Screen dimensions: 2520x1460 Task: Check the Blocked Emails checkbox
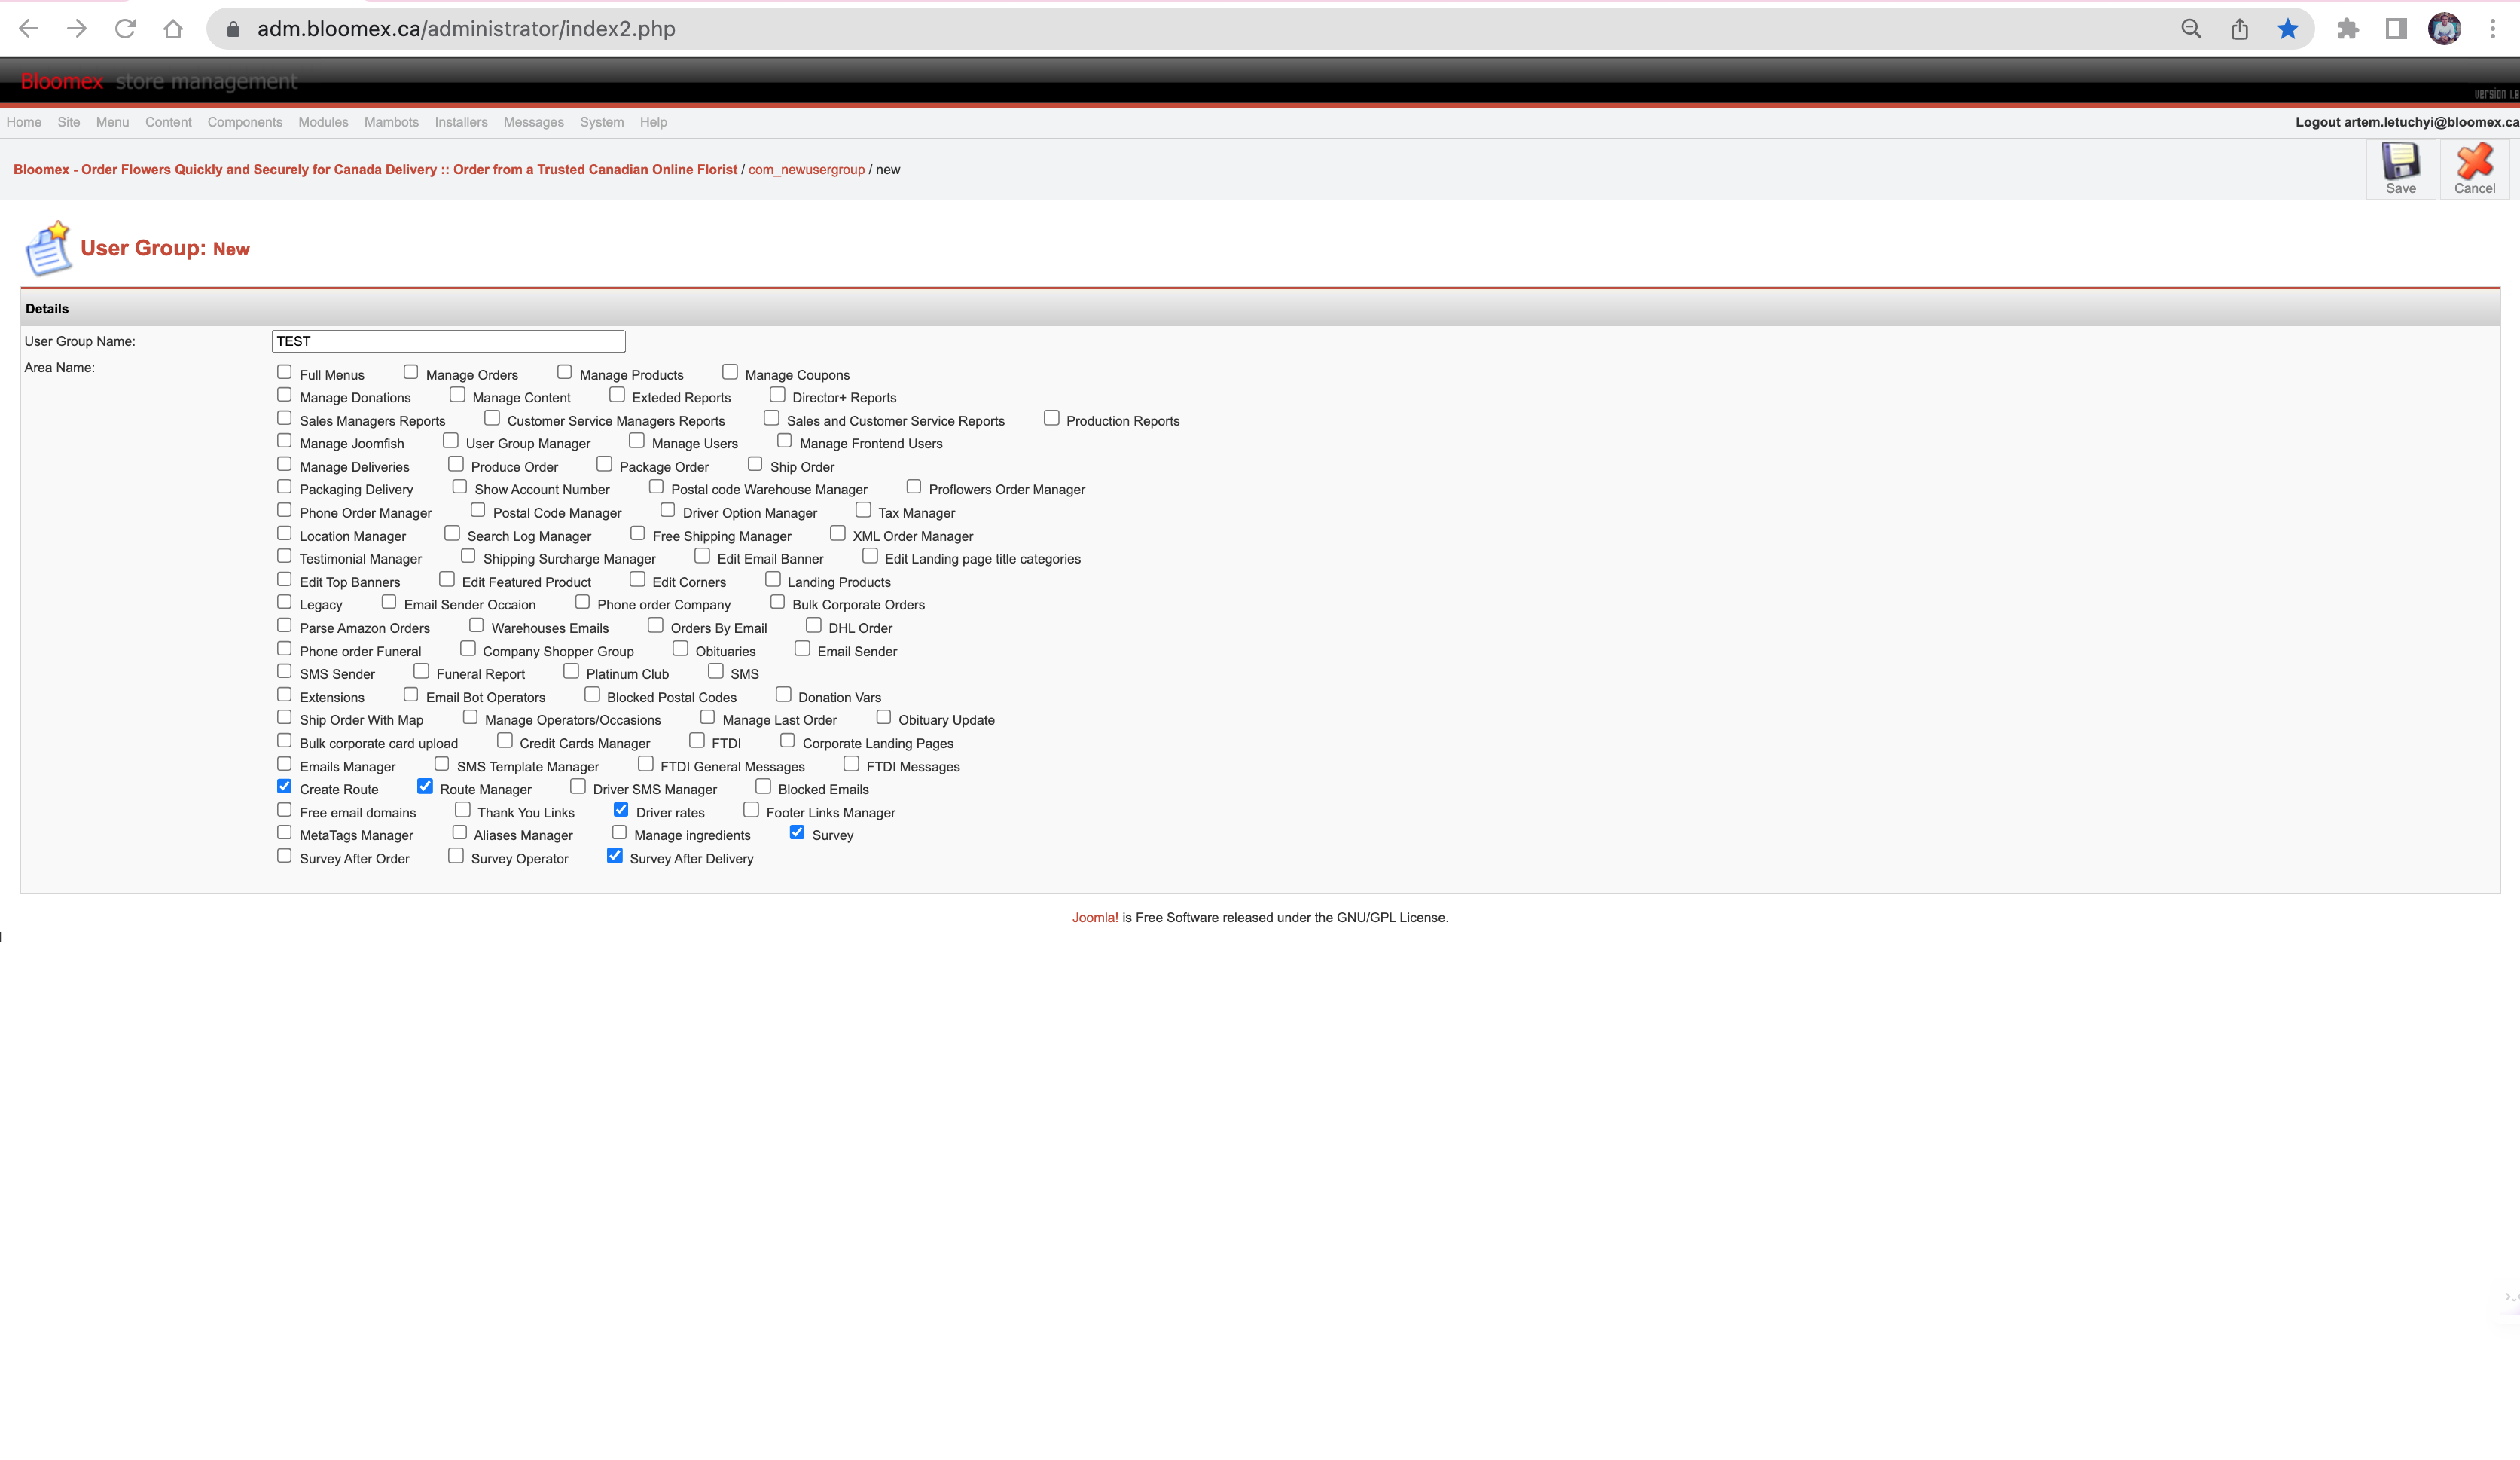pos(763,786)
